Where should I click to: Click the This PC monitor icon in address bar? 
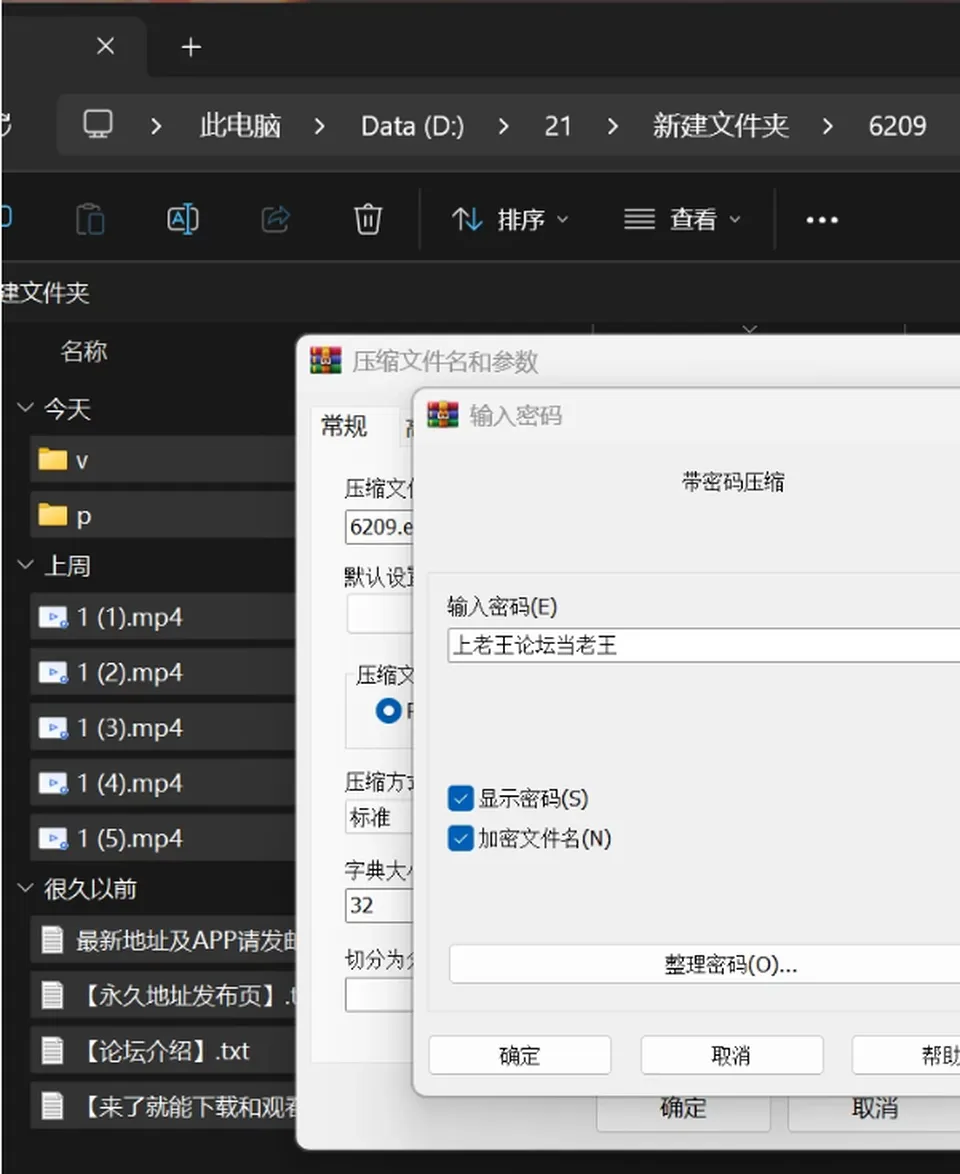[x=98, y=124]
